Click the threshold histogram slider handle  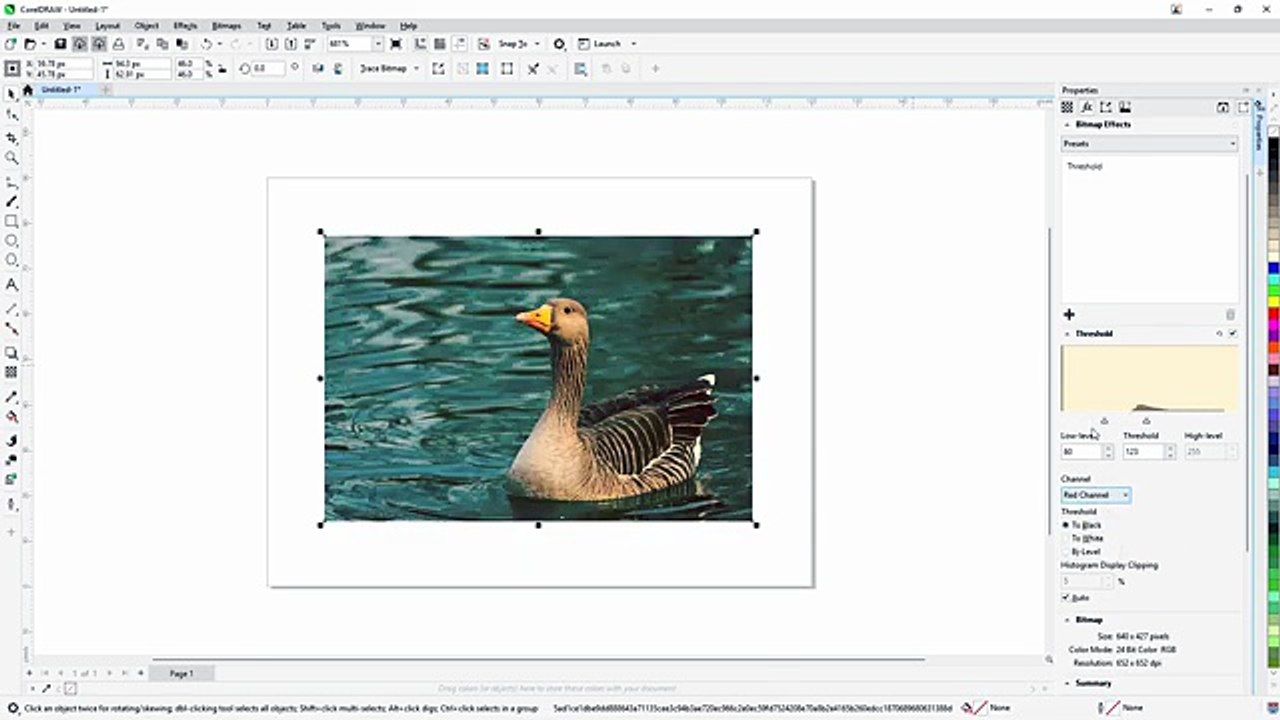pyautogui.click(x=1146, y=421)
